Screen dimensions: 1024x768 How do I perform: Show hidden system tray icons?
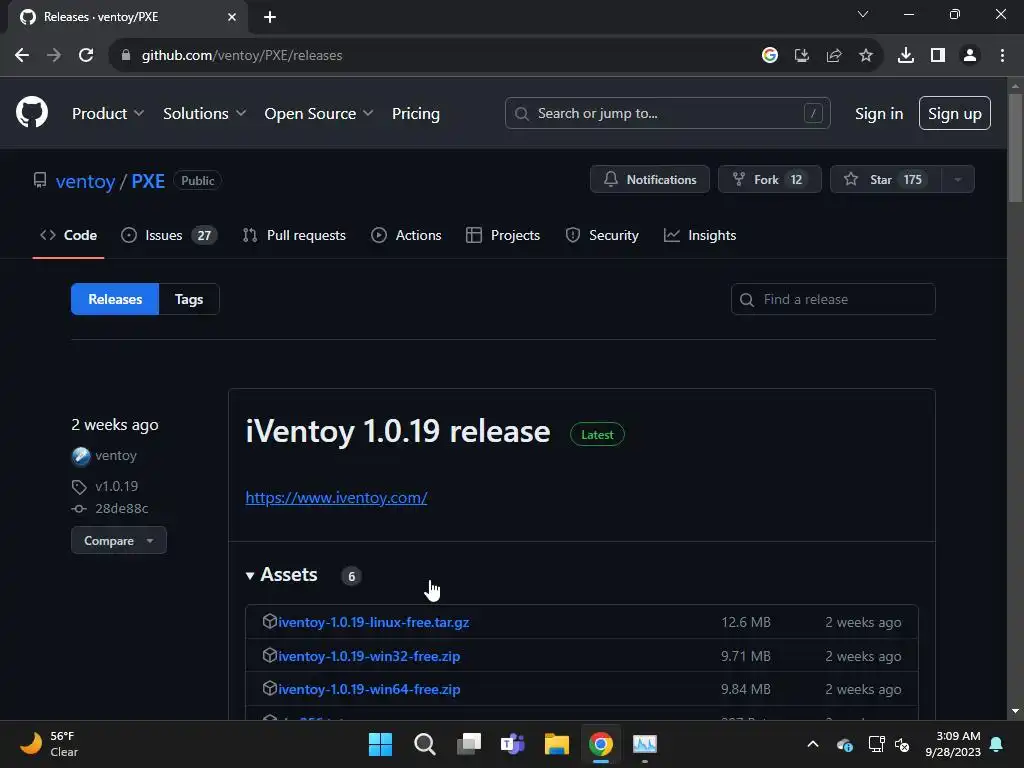[813, 744]
